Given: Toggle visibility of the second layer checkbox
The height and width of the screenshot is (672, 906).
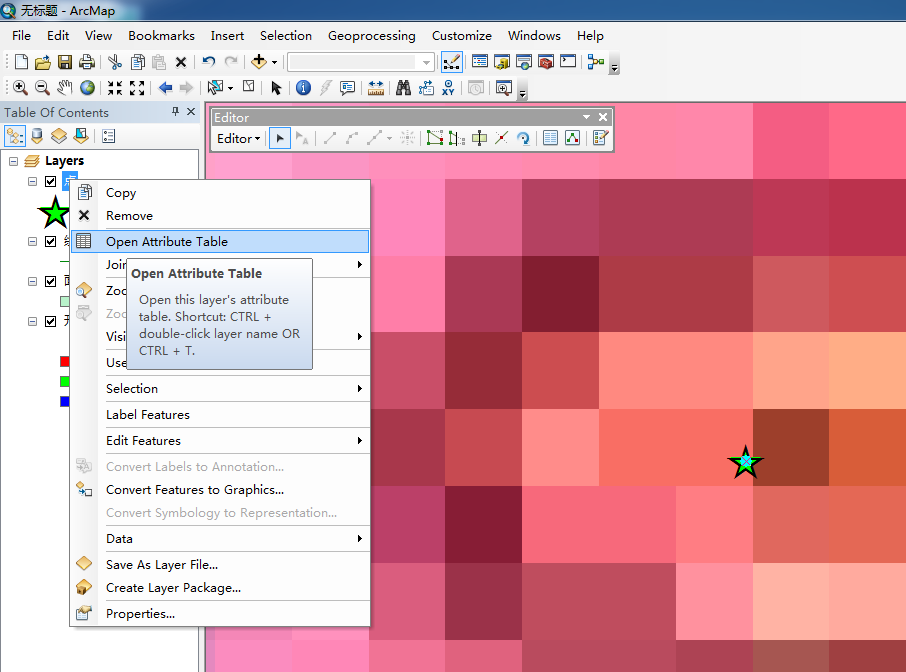Looking at the screenshot, I should click(x=51, y=242).
